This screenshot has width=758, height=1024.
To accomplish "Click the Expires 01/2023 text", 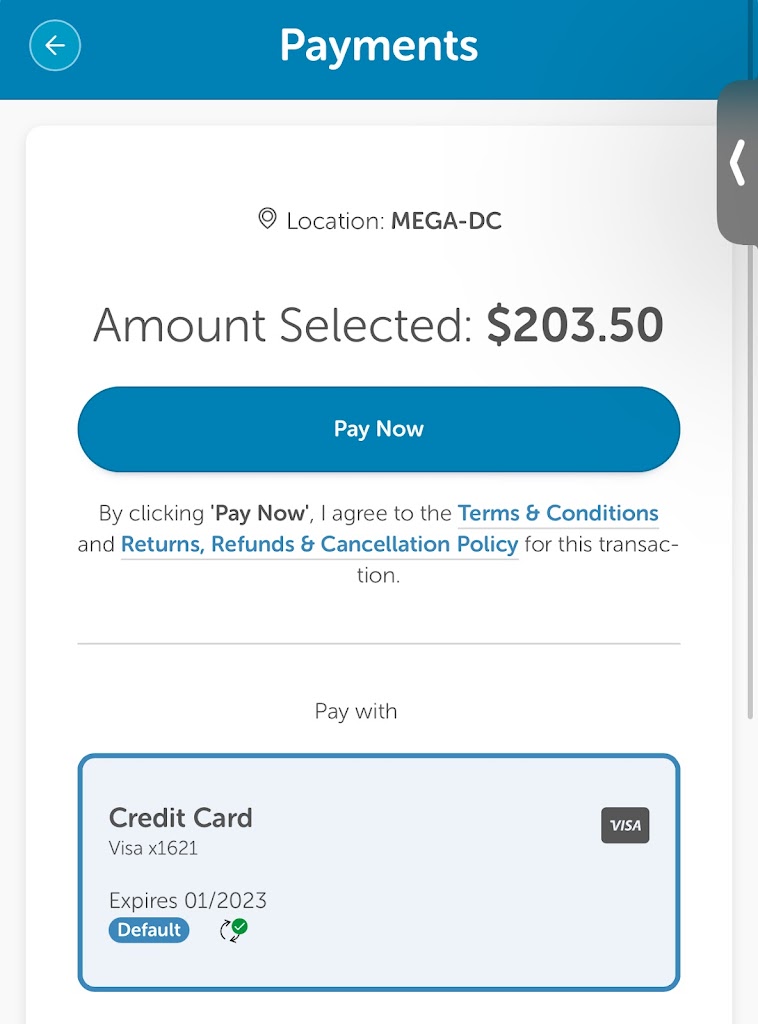I will (188, 900).
